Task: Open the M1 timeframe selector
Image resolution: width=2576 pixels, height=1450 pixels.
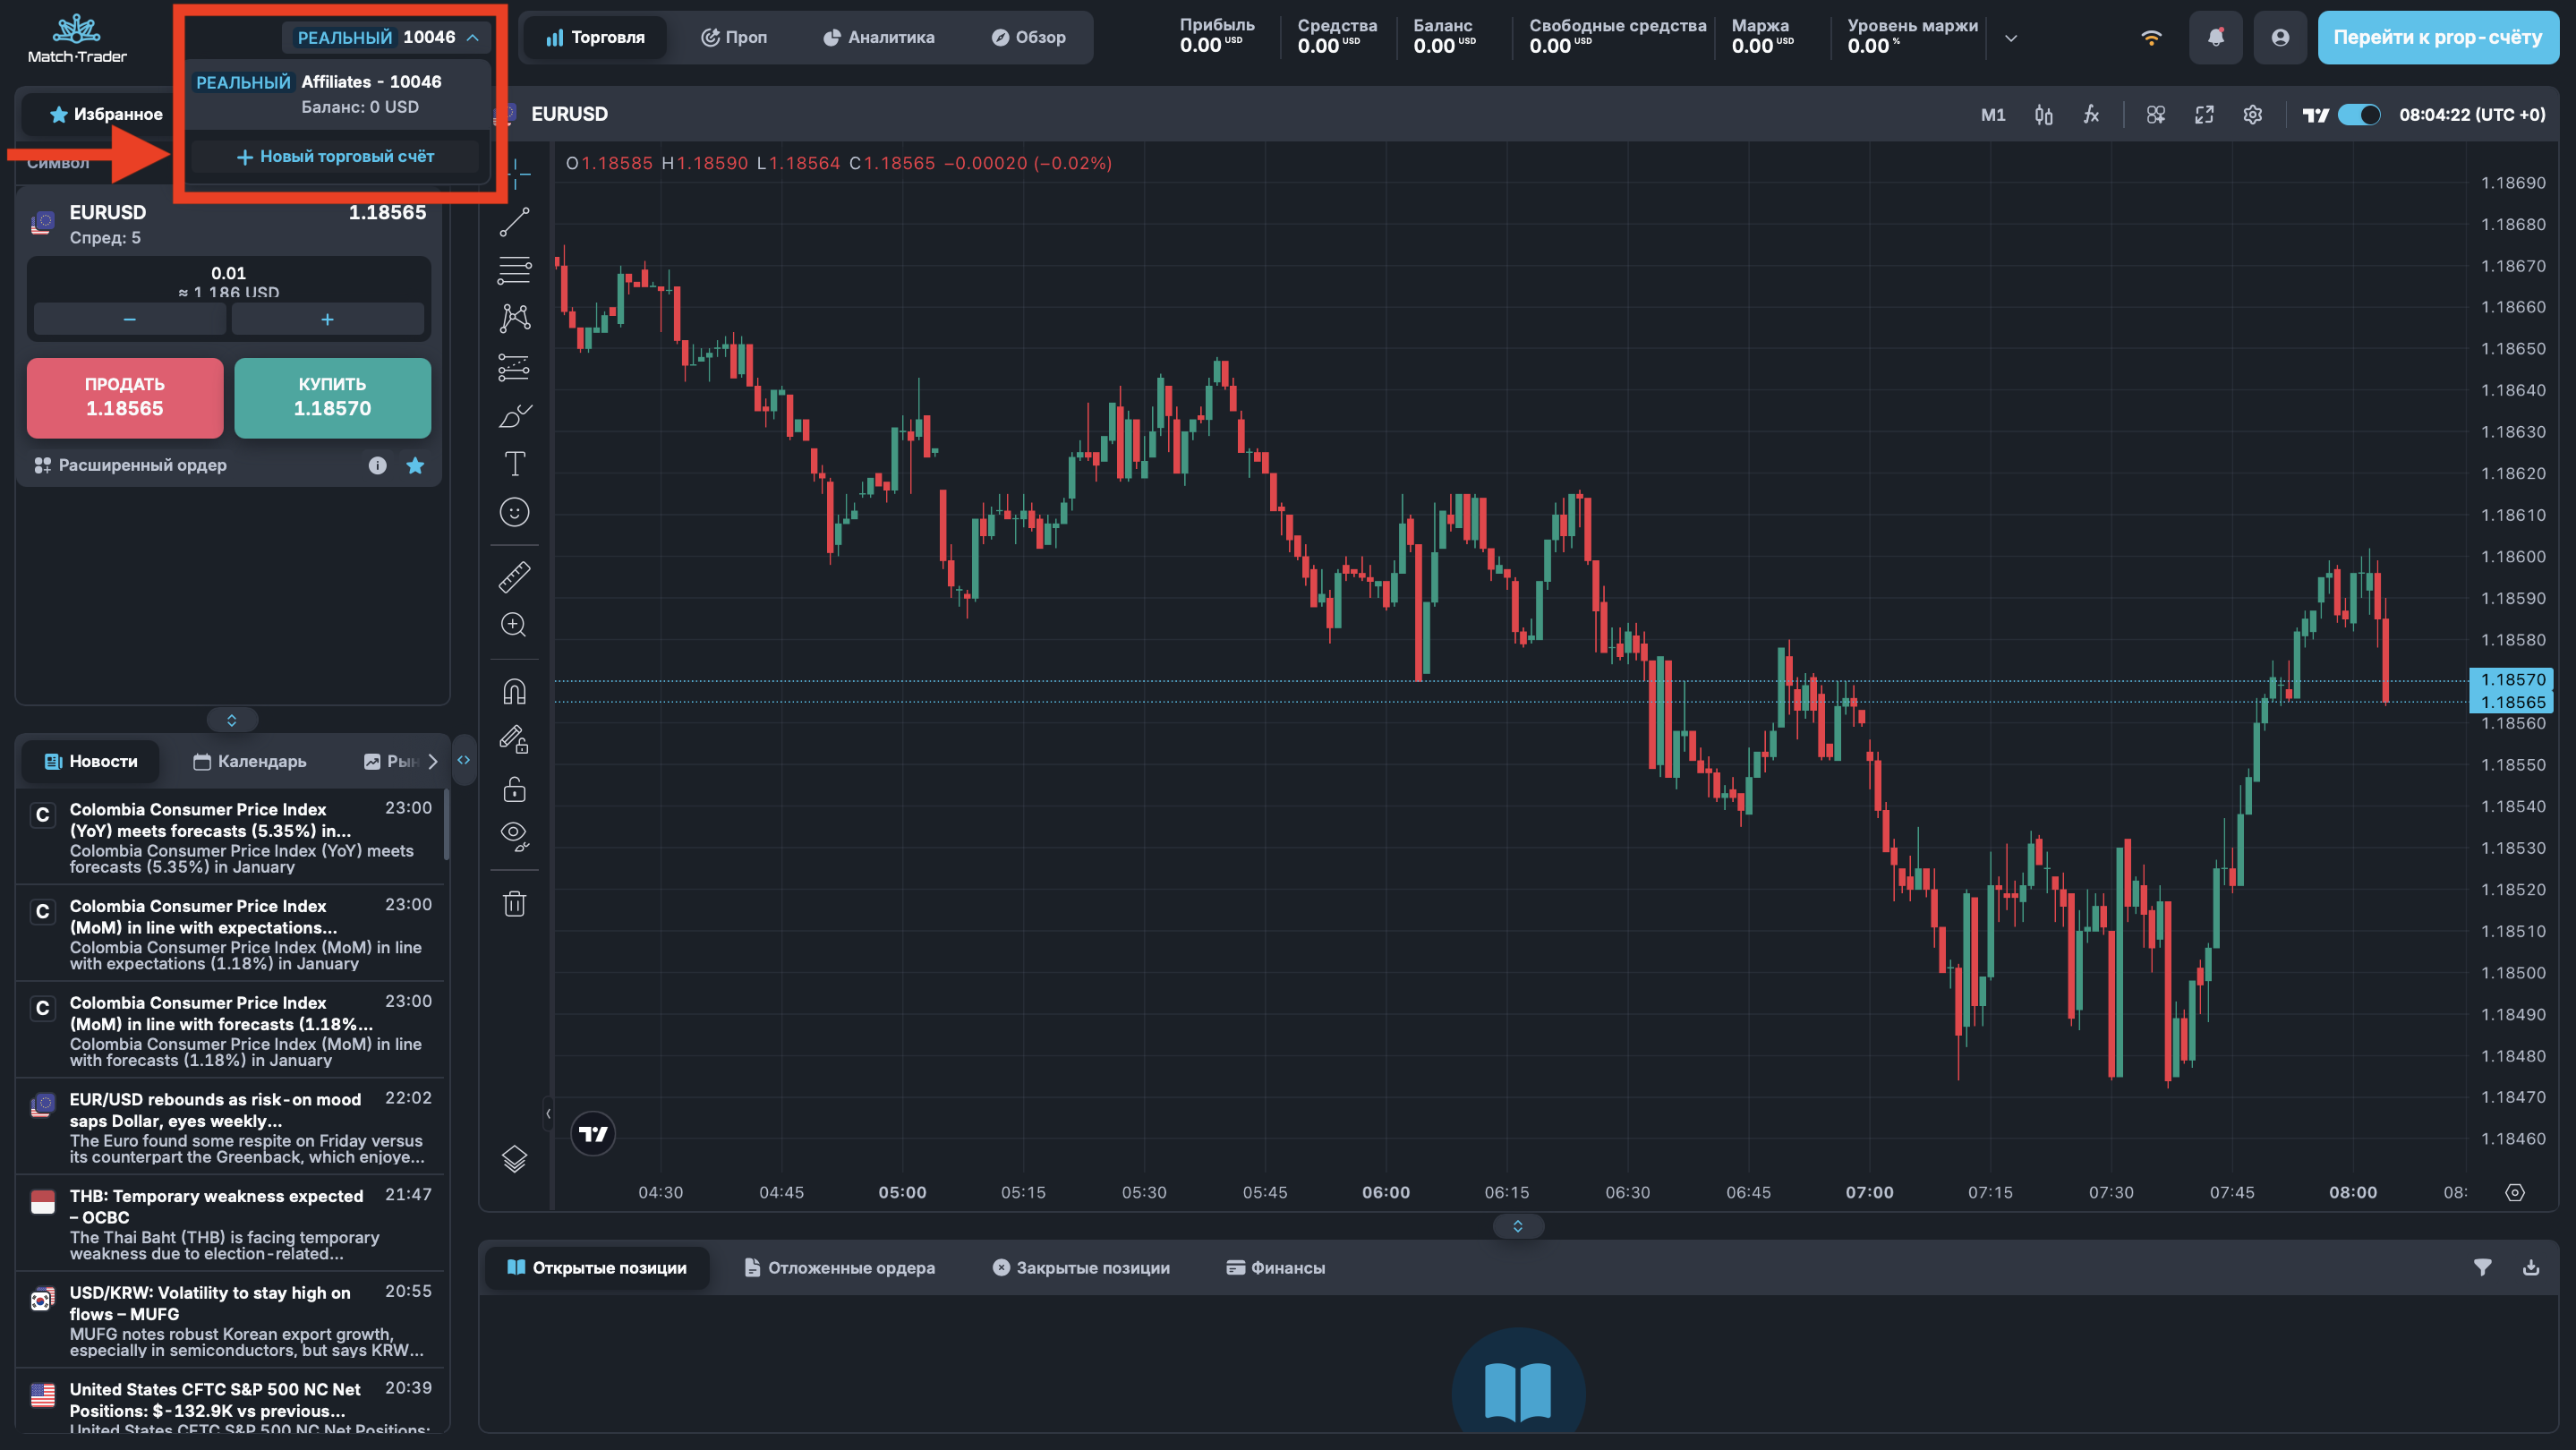Action: point(1992,115)
